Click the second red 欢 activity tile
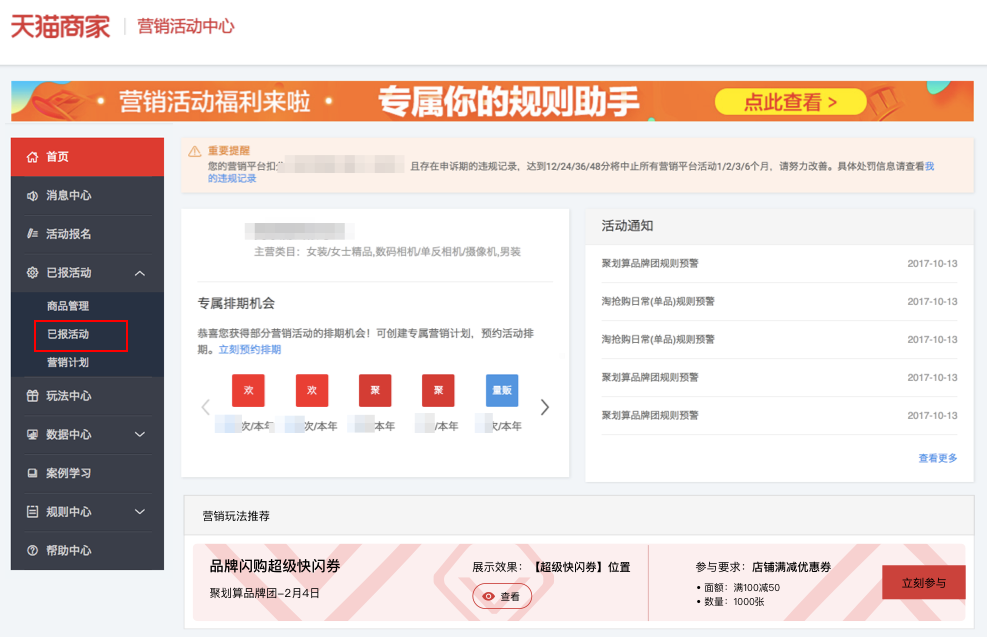The width and height of the screenshot is (987, 637). click(312, 390)
